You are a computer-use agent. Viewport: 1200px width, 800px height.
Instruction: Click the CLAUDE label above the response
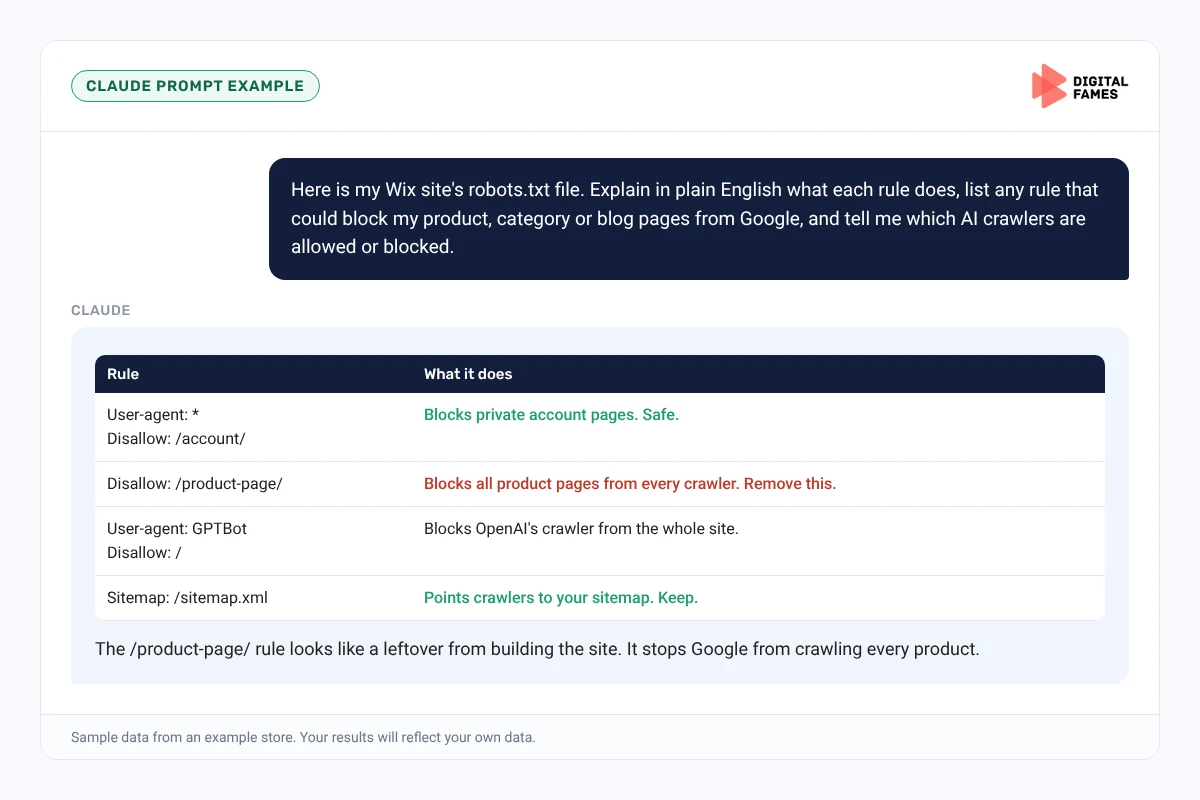point(101,310)
